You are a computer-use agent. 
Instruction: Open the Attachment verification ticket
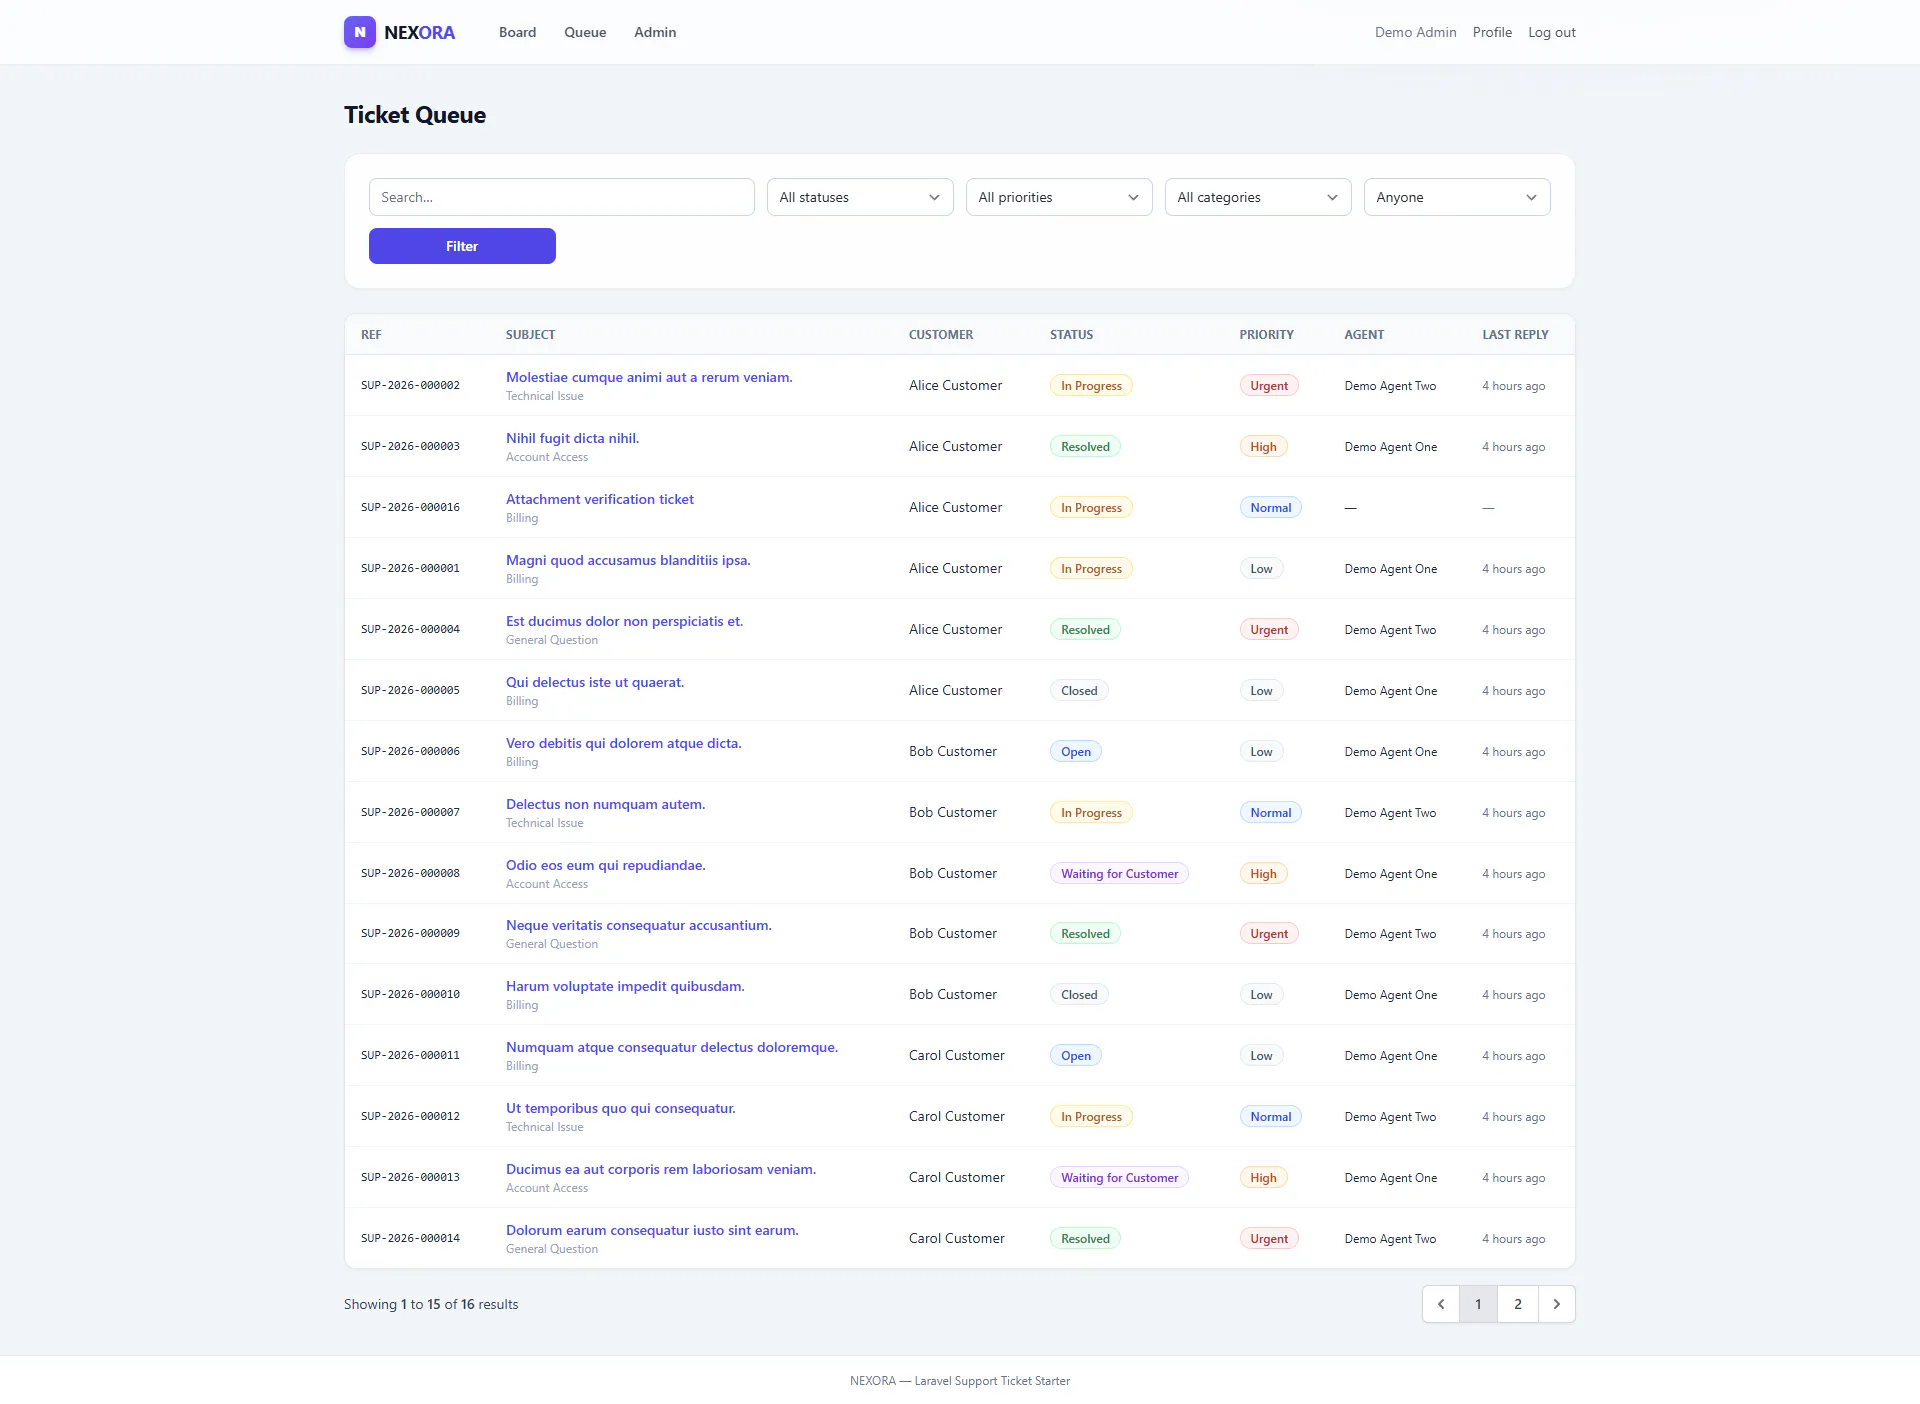[x=600, y=499]
